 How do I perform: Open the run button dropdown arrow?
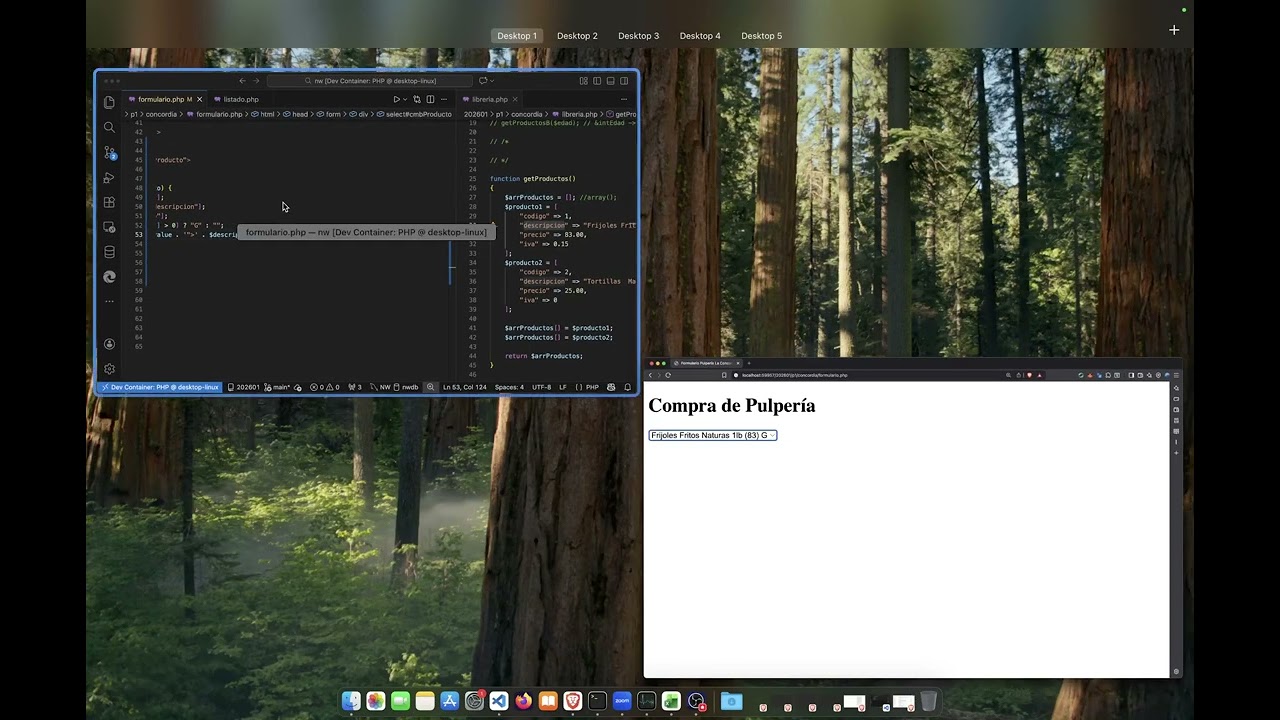coord(405,99)
